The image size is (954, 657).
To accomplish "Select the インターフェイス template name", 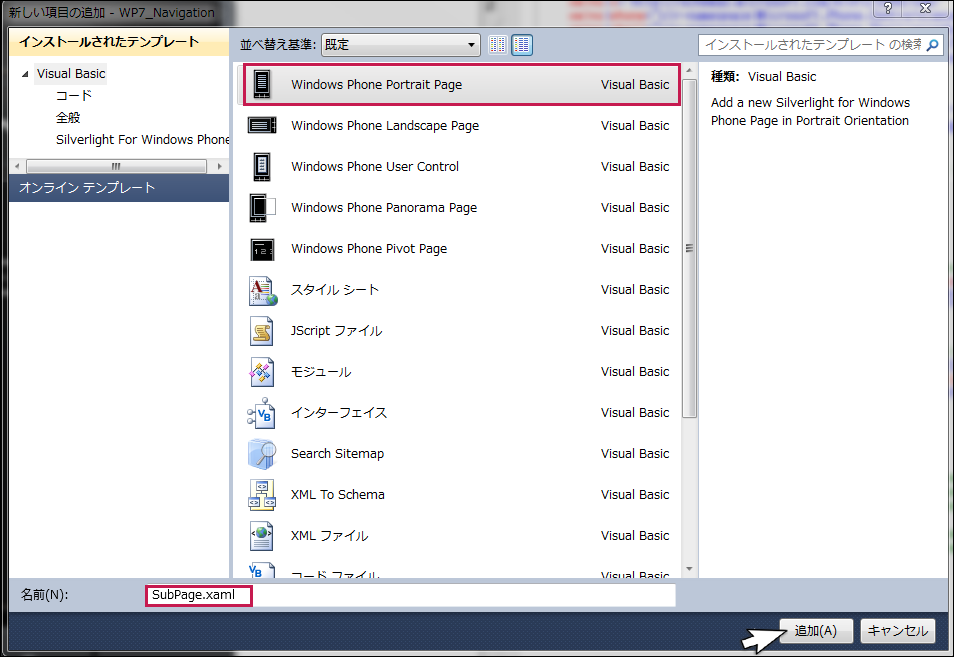I will [339, 412].
